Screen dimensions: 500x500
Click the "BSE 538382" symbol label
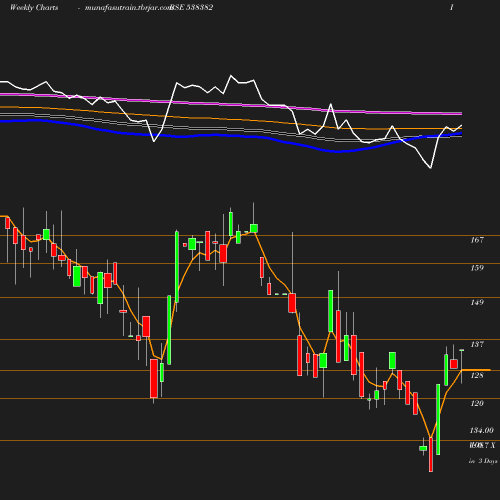192,7
